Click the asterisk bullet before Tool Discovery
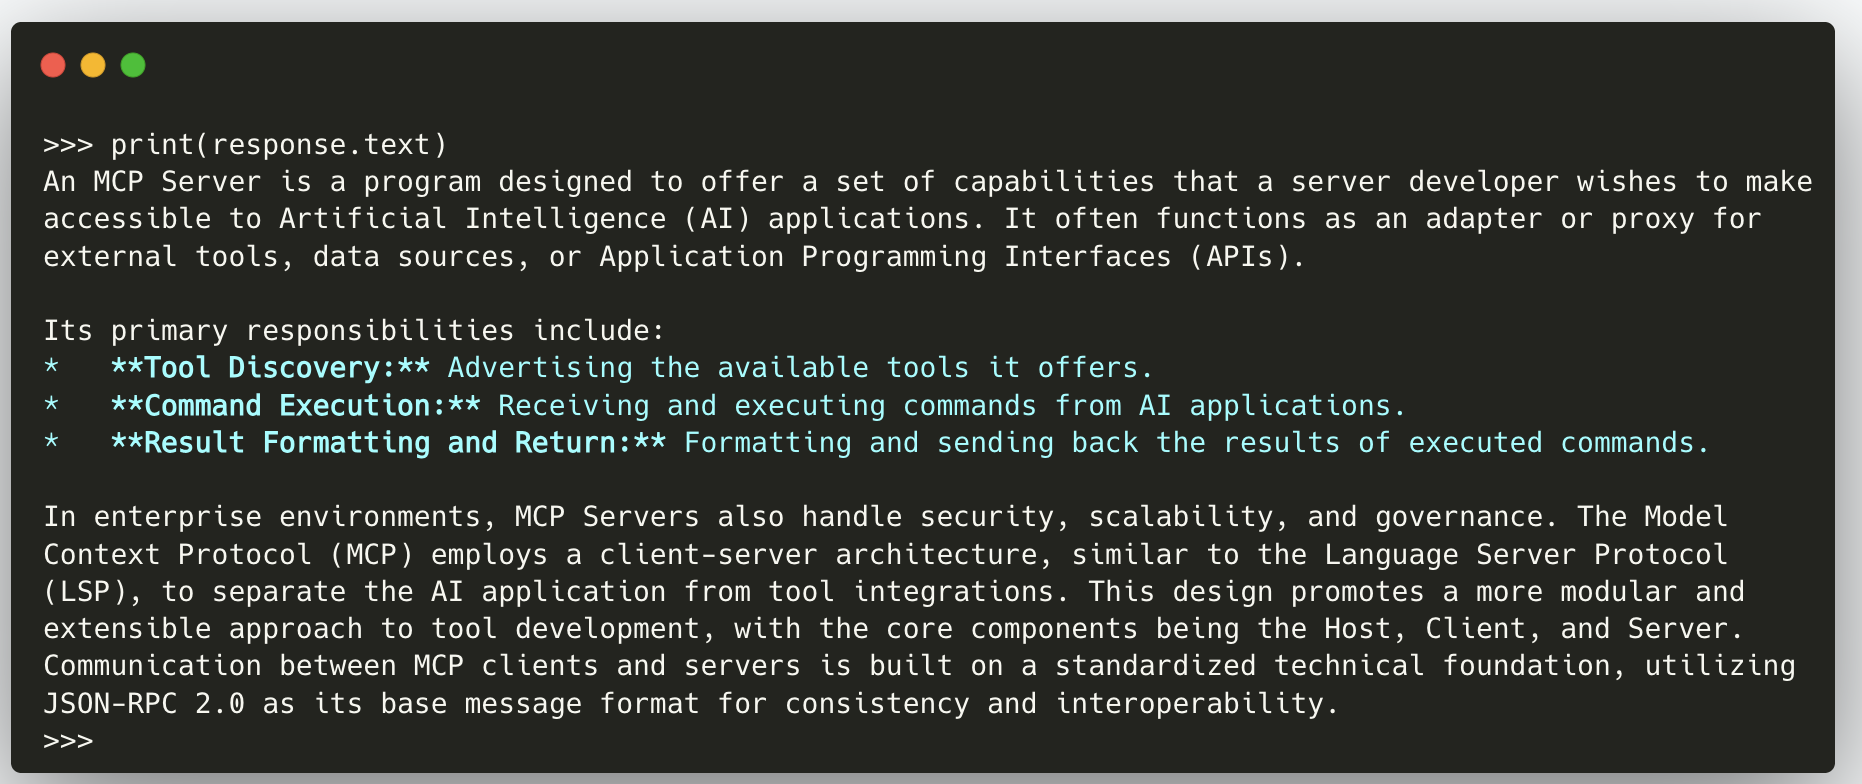Screen dimensions: 1862x784 pos(51,368)
